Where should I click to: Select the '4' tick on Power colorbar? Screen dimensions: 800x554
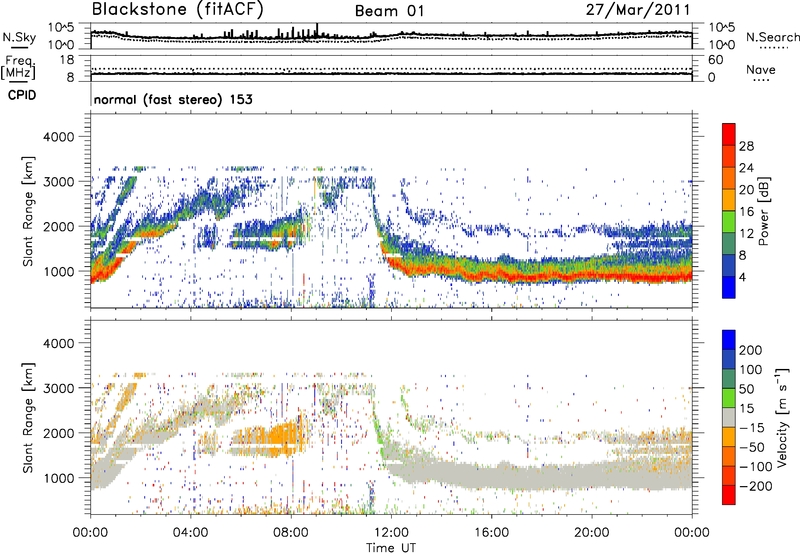tap(742, 277)
